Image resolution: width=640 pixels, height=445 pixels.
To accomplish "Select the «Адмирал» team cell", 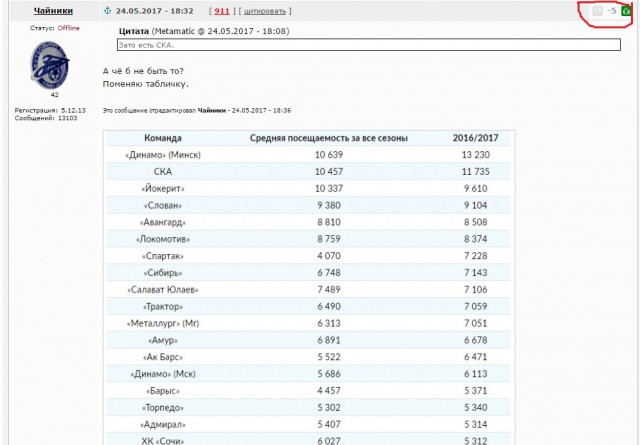I will tap(163, 425).
